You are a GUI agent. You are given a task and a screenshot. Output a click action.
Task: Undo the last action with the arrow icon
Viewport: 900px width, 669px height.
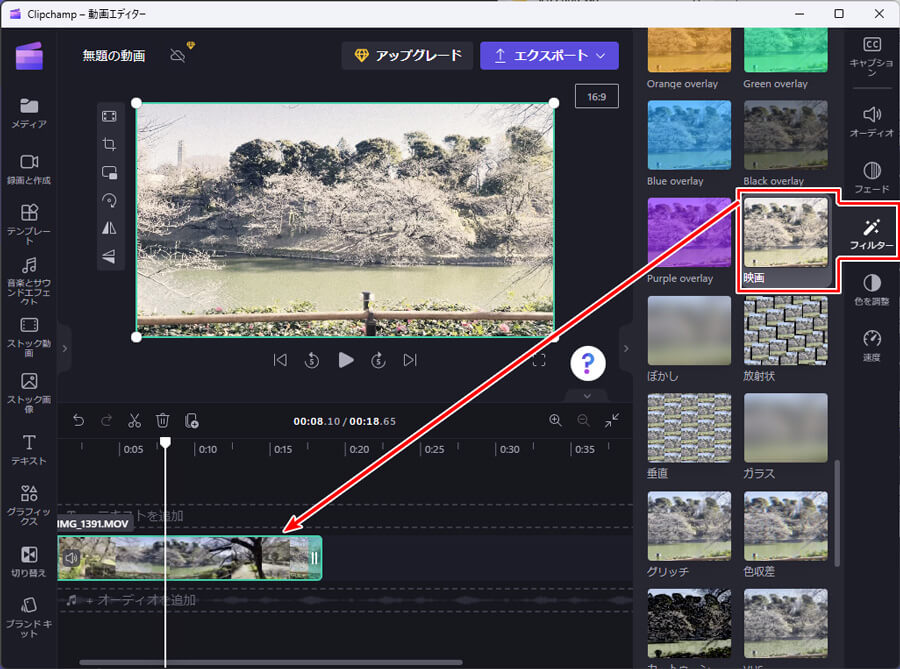click(x=79, y=421)
